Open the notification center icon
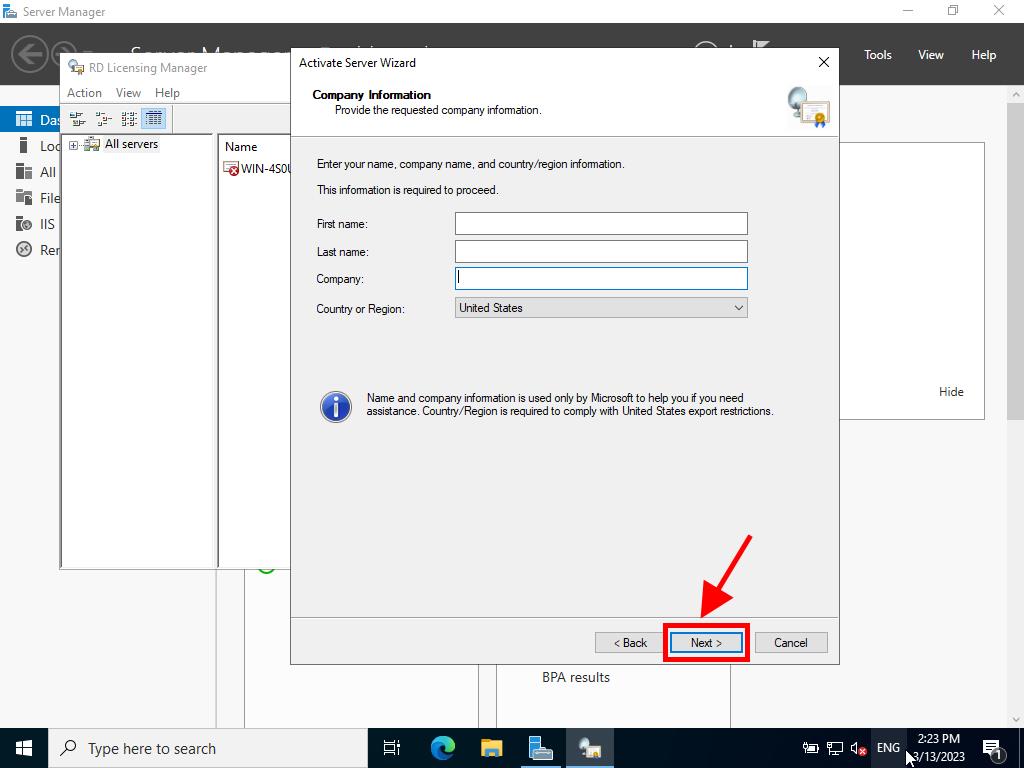Viewport: 1024px width, 768px height. pos(992,748)
